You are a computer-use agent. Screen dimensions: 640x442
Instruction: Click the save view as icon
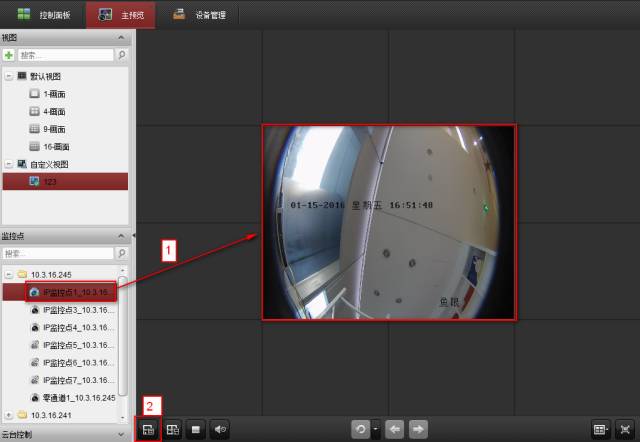coord(172,429)
